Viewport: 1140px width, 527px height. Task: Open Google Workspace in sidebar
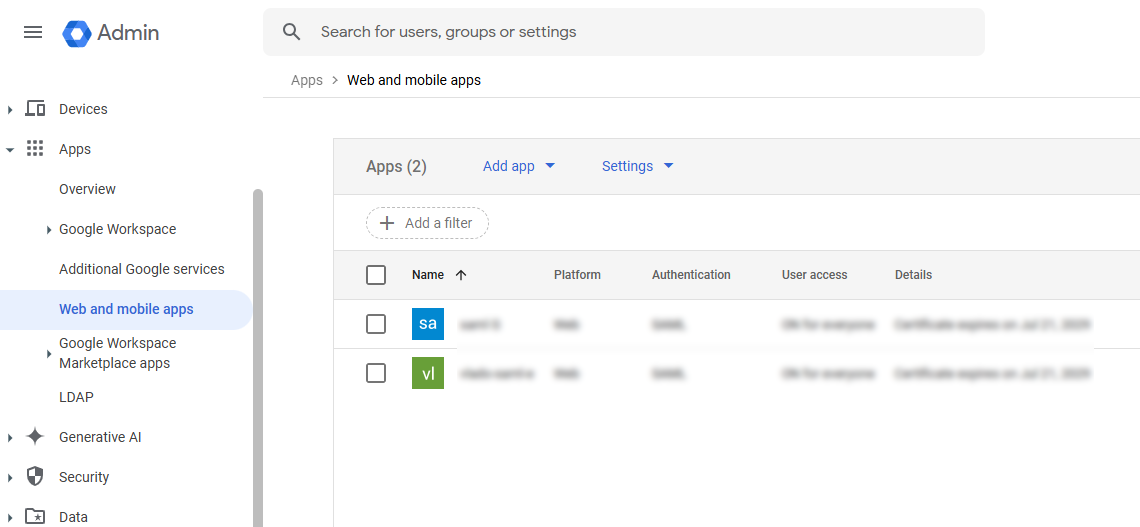pyautogui.click(x=118, y=229)
